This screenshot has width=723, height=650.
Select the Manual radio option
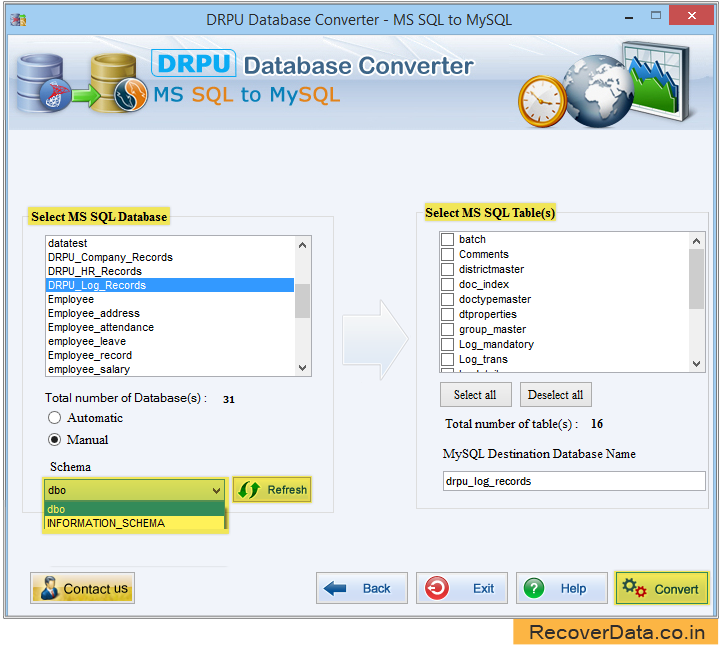pyautogui.click(x=54, y=440)
